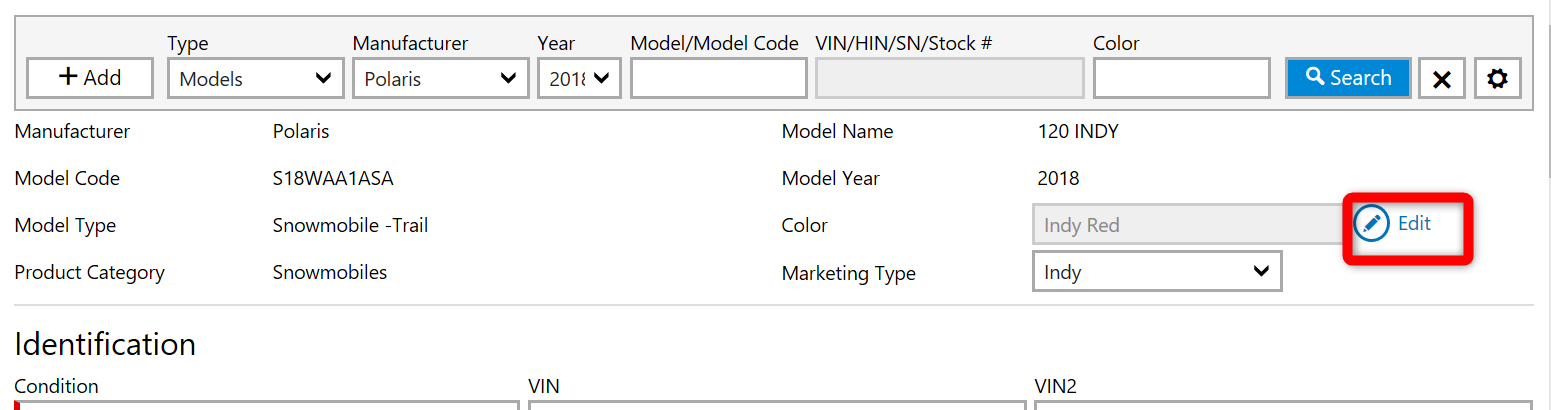The height and width of the screenshot is (410, 1551).
Task: Click the Identification section heading
Action: coord(105,344)
